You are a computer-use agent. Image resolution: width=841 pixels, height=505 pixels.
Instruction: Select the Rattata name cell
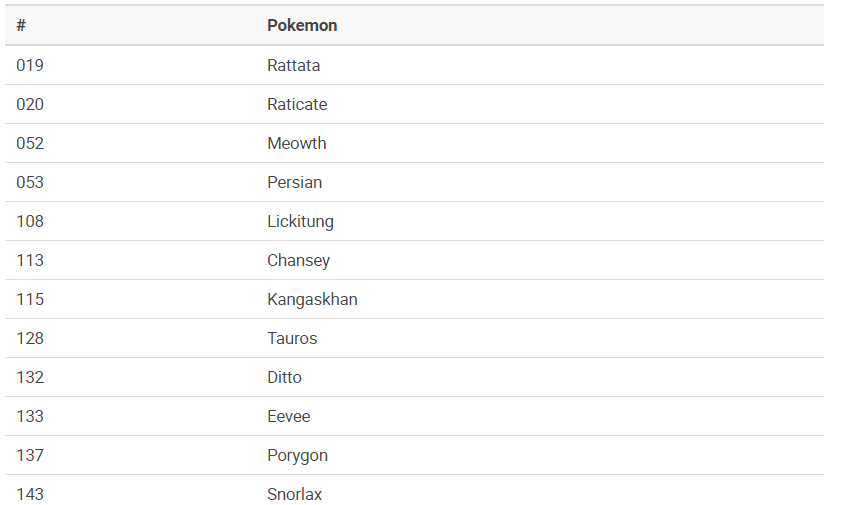(293, 65)
